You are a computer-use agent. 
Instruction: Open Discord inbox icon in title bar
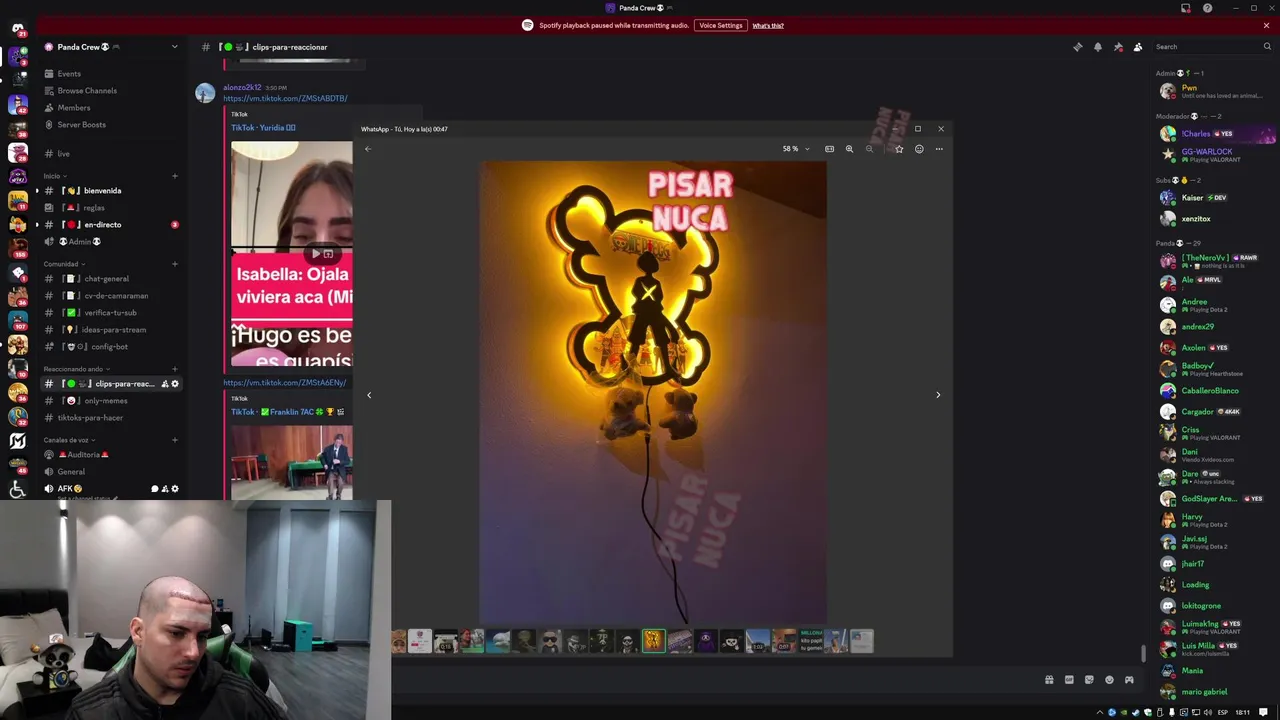[x=1186, y=8]
